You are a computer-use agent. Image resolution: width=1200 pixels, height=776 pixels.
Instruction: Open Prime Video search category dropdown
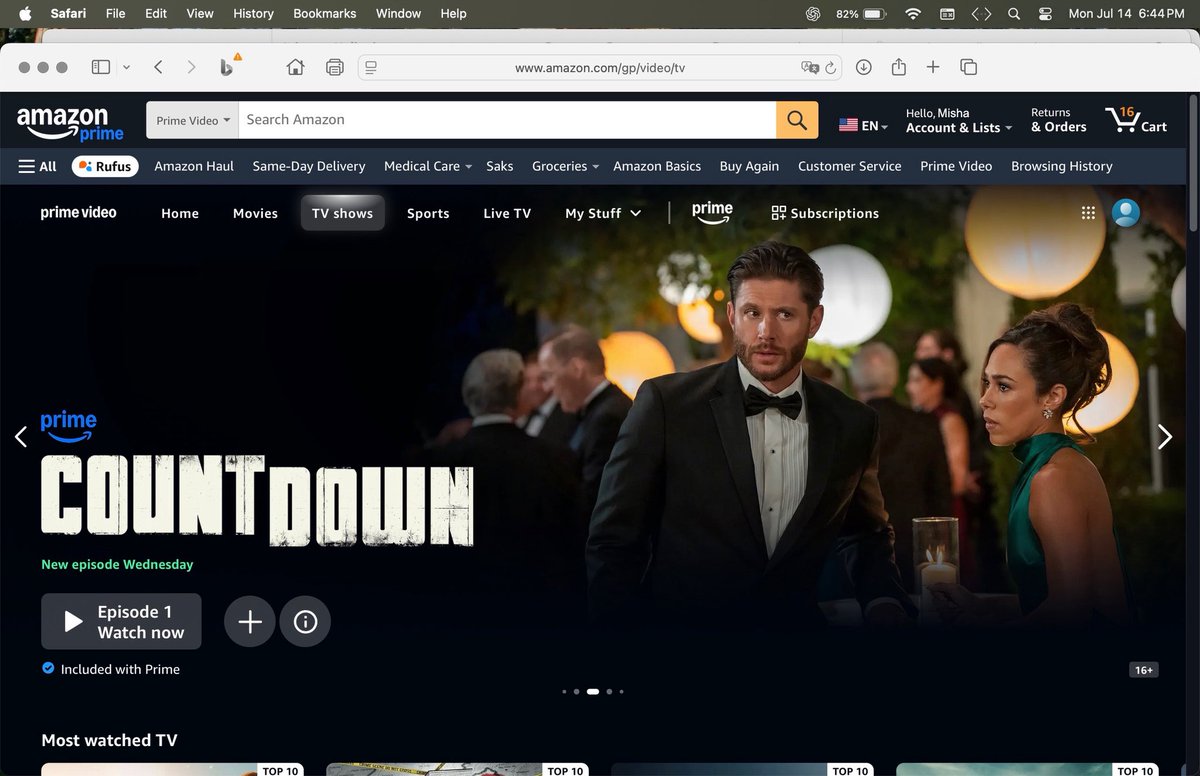[x=193, y=120]
